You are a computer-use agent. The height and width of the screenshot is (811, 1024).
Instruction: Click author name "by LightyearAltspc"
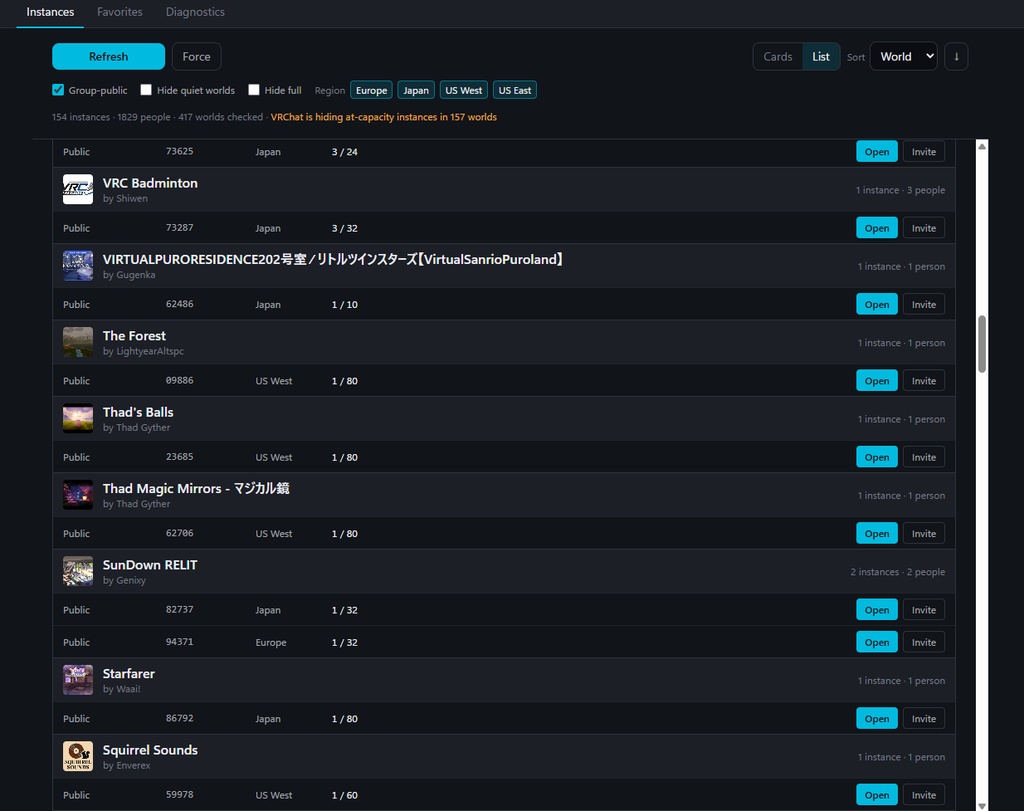tap(143, 351)
